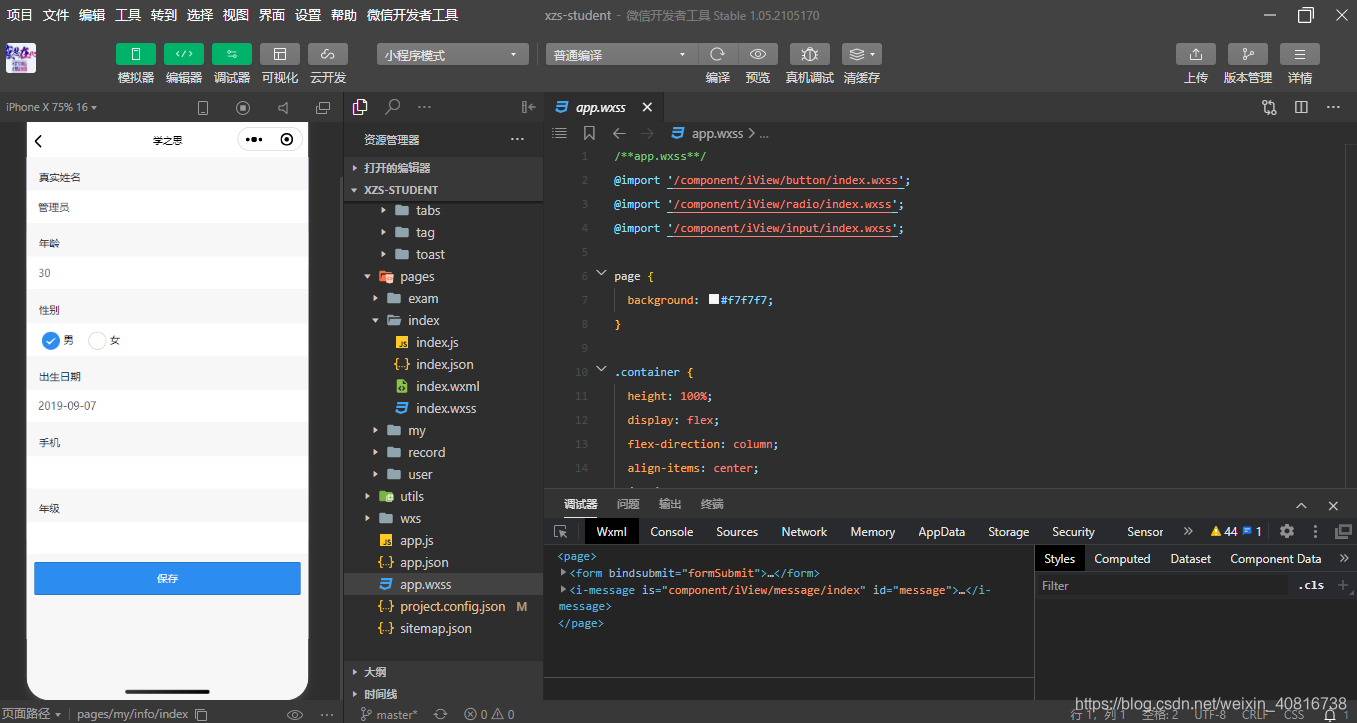Start real device debugging
The image size is (1357, 723).
[810, 54]
